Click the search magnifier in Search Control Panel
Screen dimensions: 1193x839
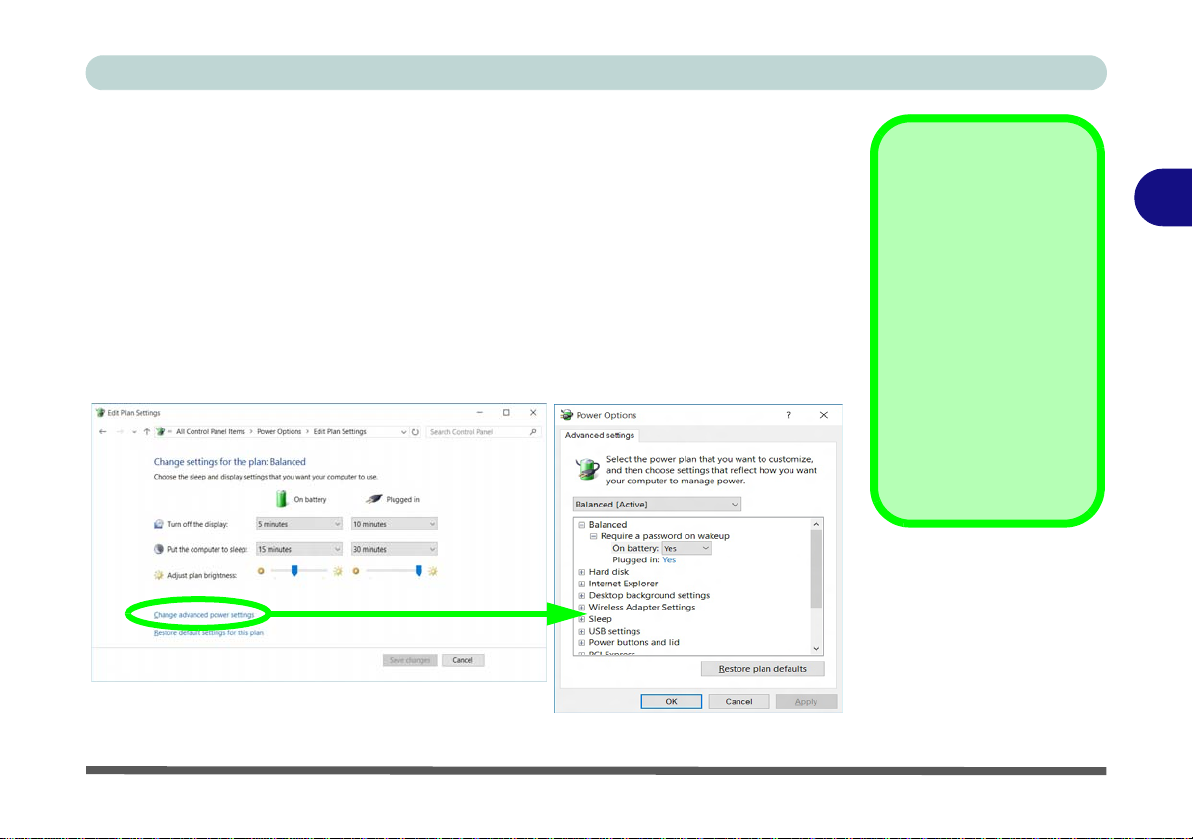(x=533, y=431)
